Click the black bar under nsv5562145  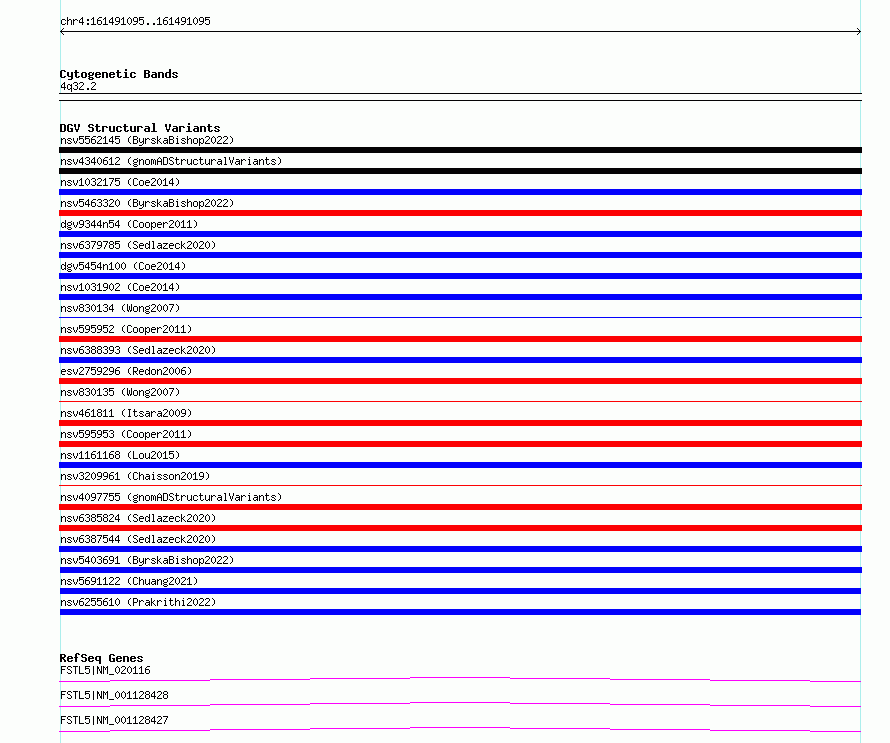[x=460, y=150]
